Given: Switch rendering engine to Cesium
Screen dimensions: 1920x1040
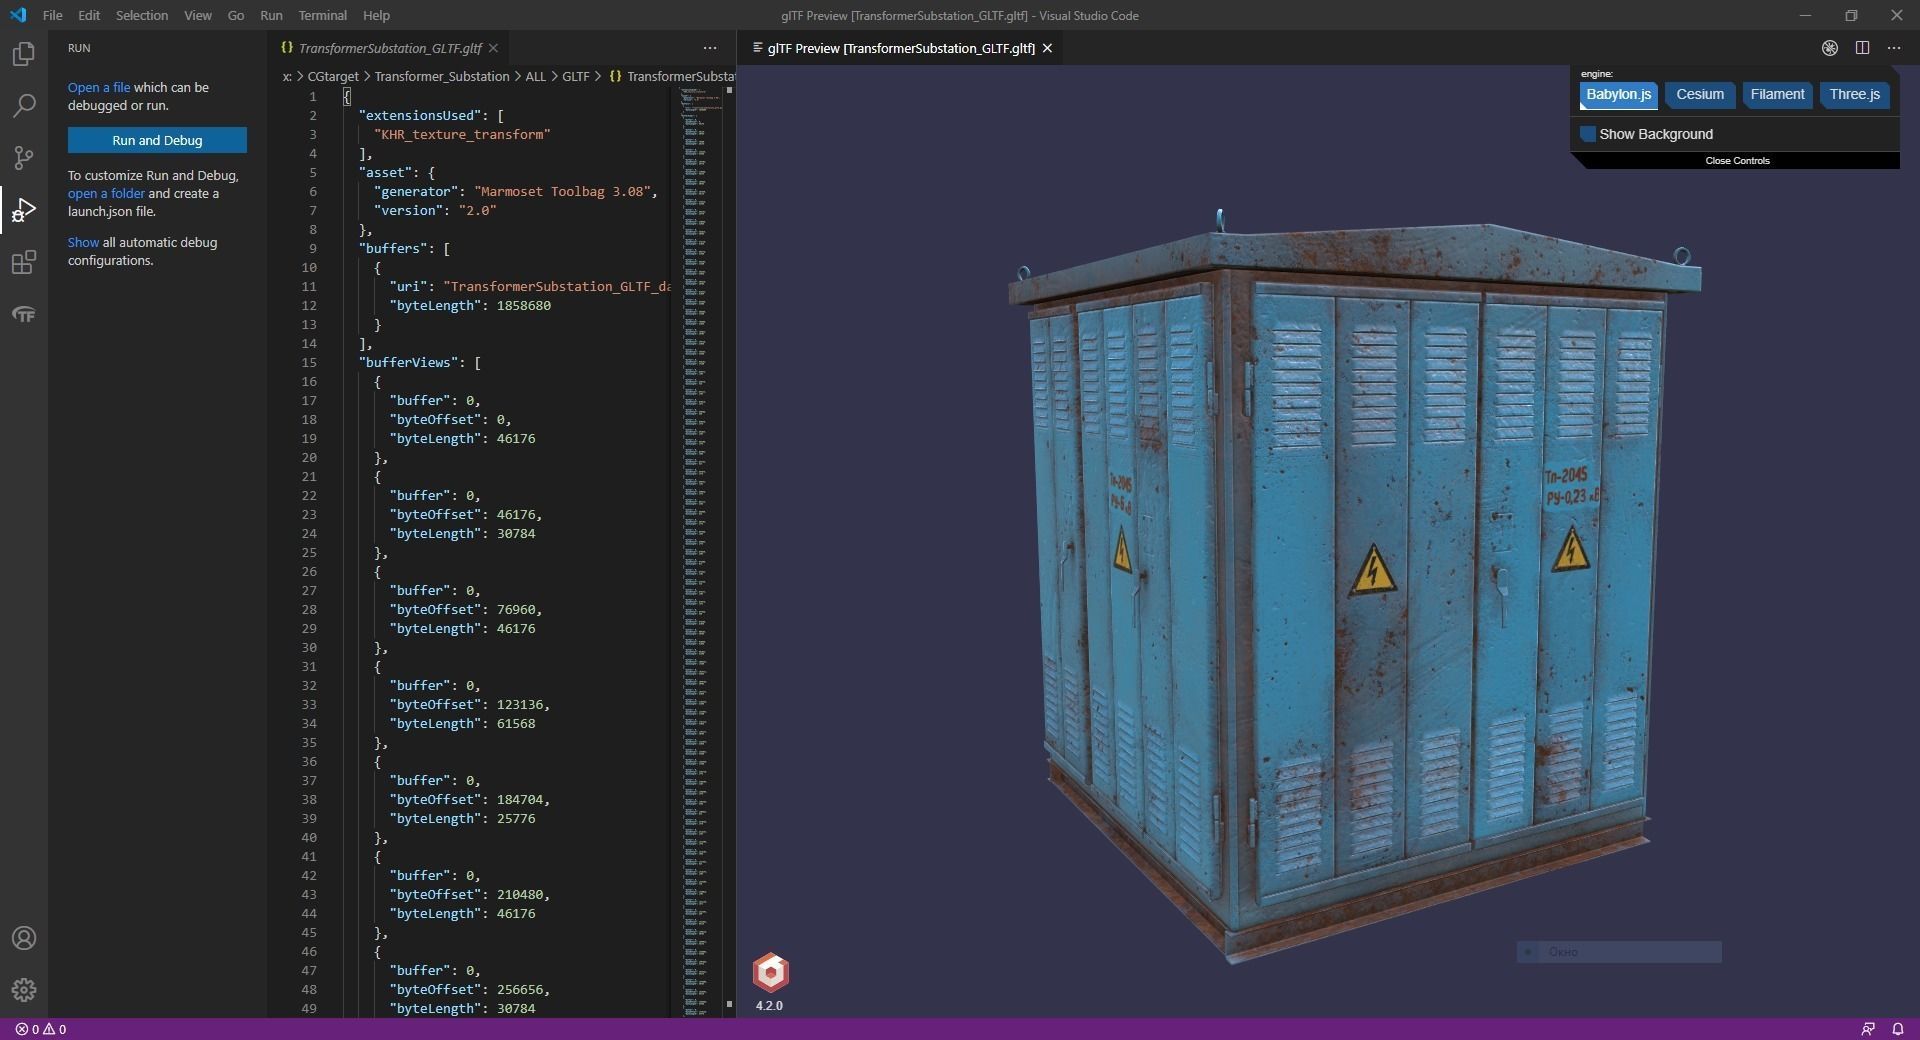Looking at the screenshot, I should pyautogui.click(x=1700, y=95).
